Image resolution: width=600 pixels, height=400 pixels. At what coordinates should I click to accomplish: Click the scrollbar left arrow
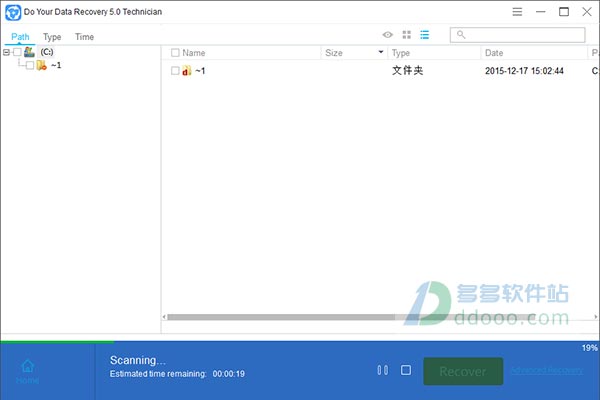click(x=164, y=317)
